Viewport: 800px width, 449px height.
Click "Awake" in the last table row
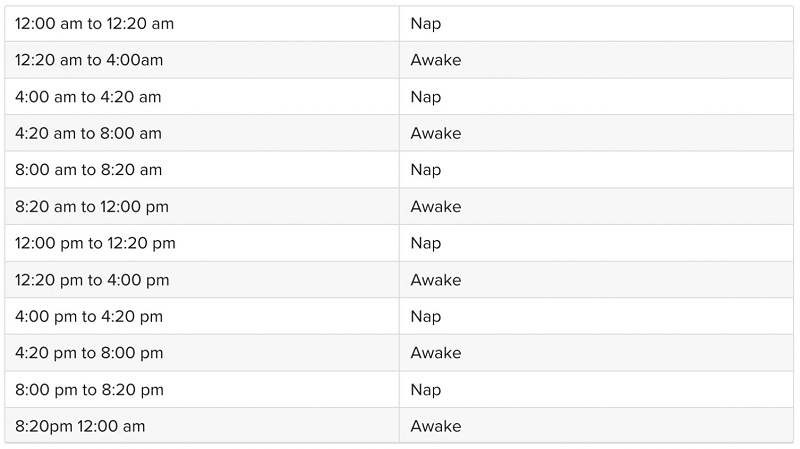[436, 426]
